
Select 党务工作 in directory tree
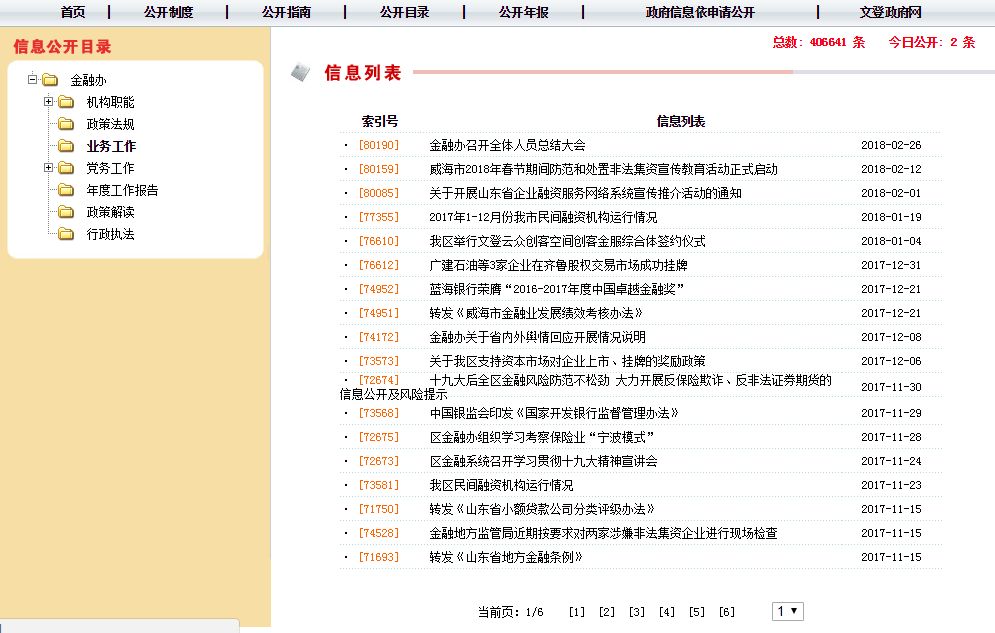(110, 168)
